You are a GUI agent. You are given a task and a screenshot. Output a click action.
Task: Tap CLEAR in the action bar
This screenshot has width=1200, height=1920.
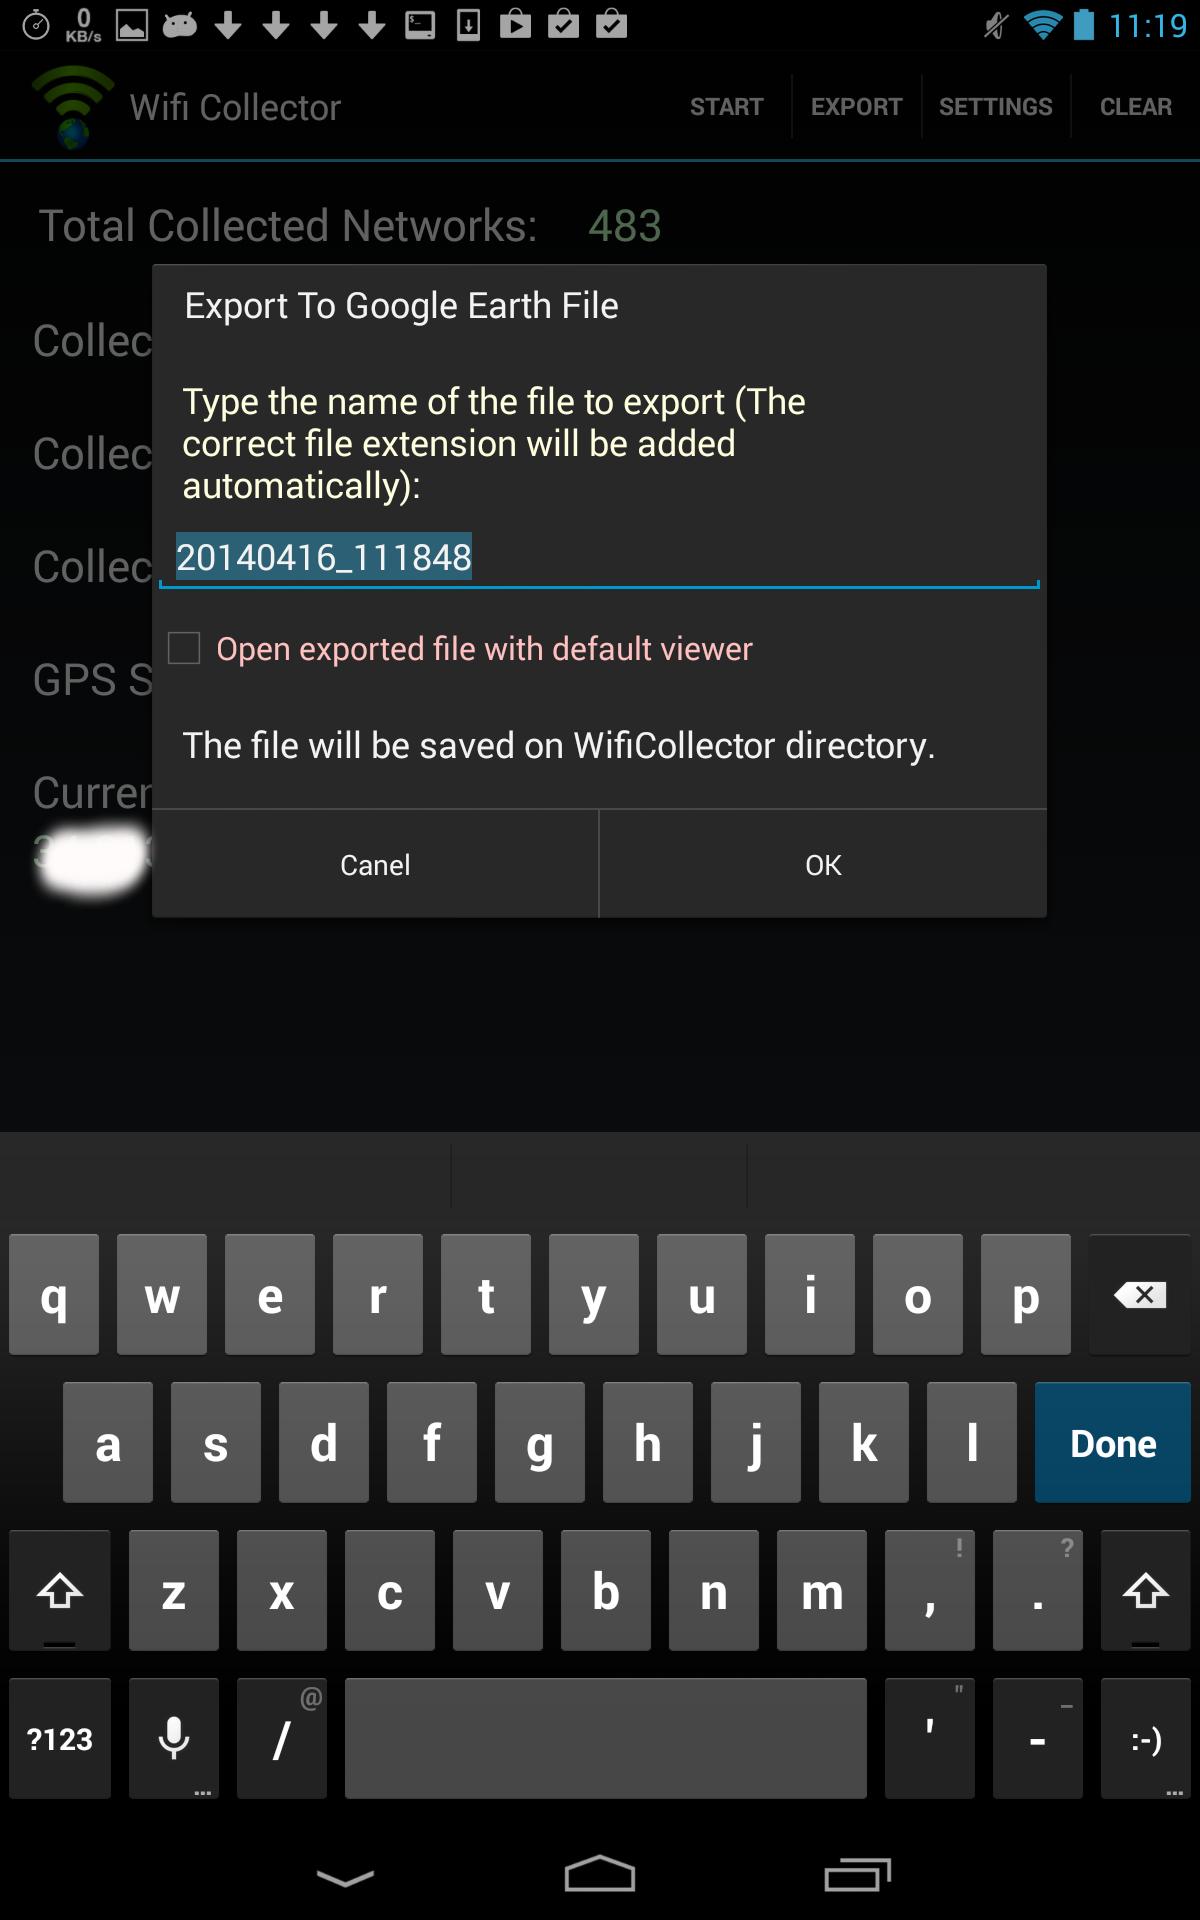(1136, 107)
